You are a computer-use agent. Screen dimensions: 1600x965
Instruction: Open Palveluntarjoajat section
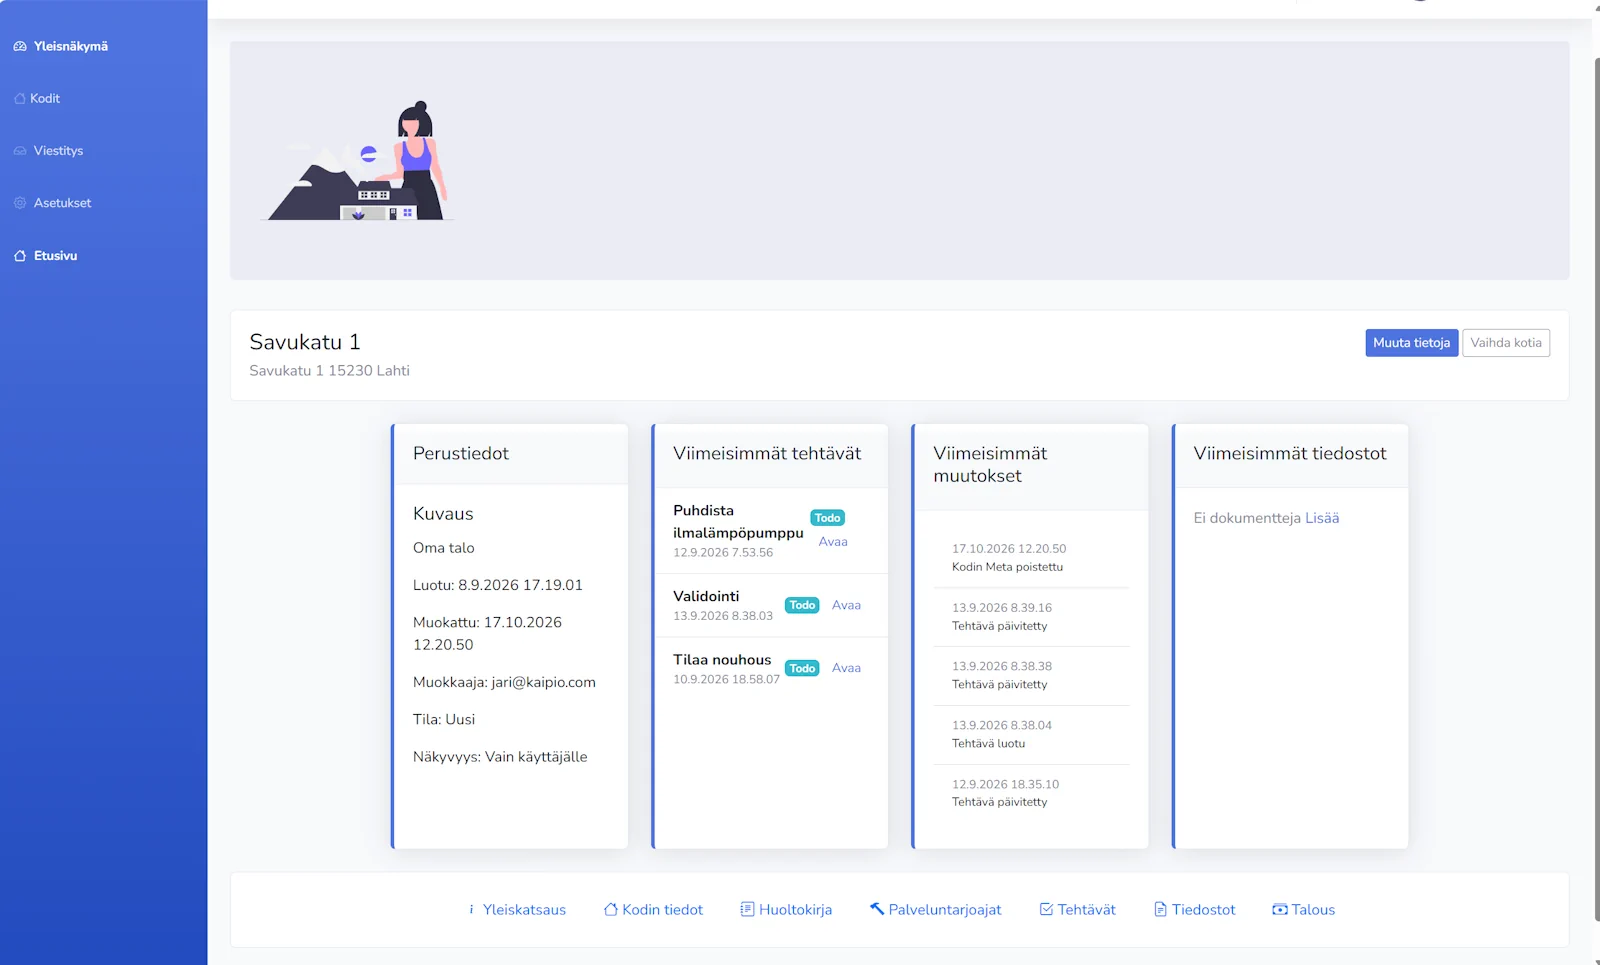pos(935,910)
